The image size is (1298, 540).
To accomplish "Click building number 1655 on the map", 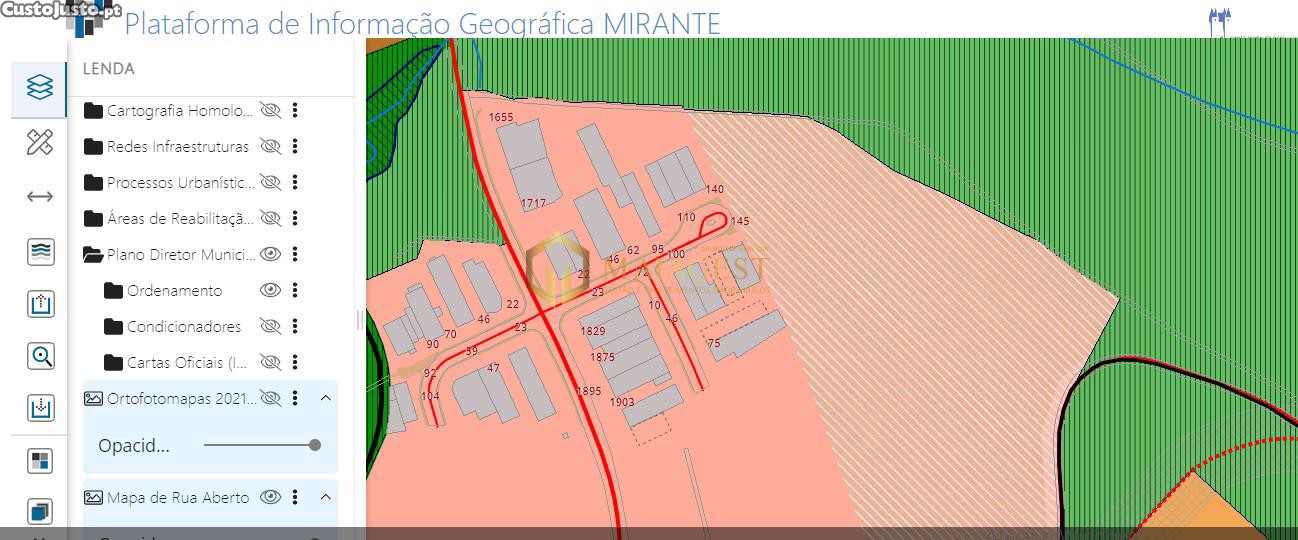I will [x=501, y=117].
